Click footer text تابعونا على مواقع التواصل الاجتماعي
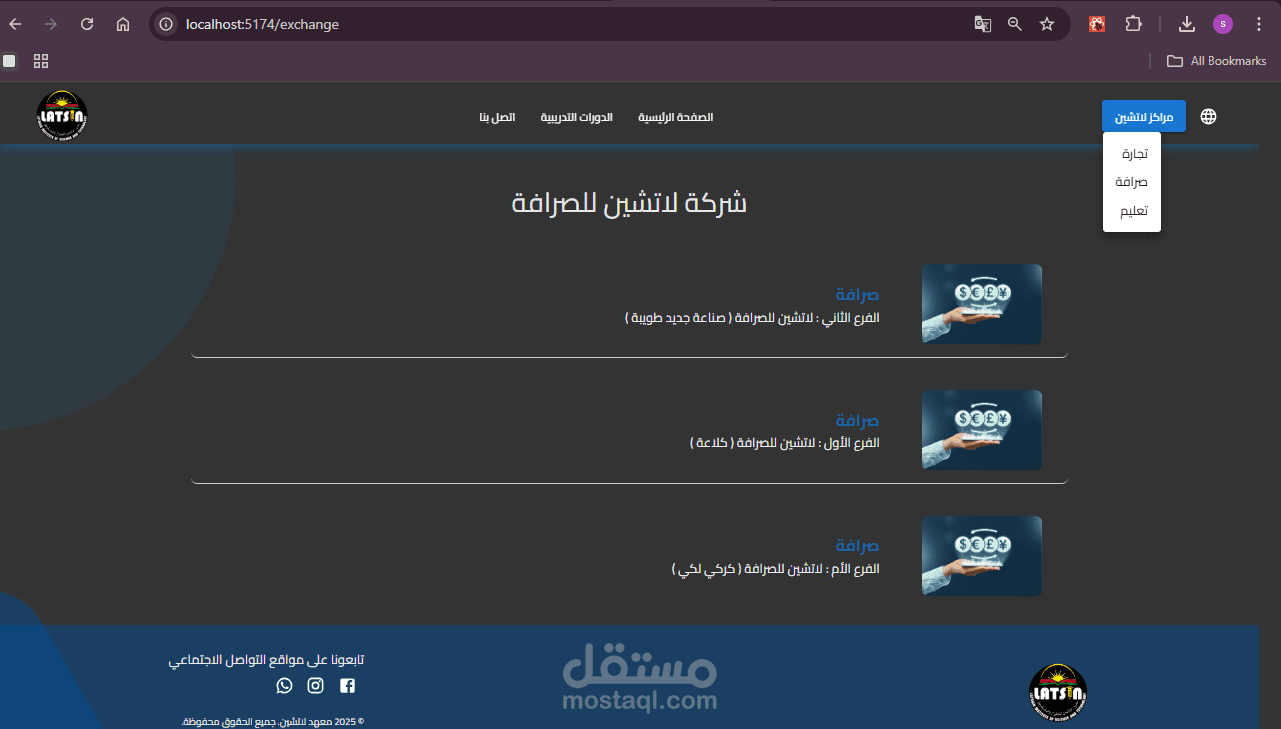Screen dimensions: 1281x729 (266, 660)
